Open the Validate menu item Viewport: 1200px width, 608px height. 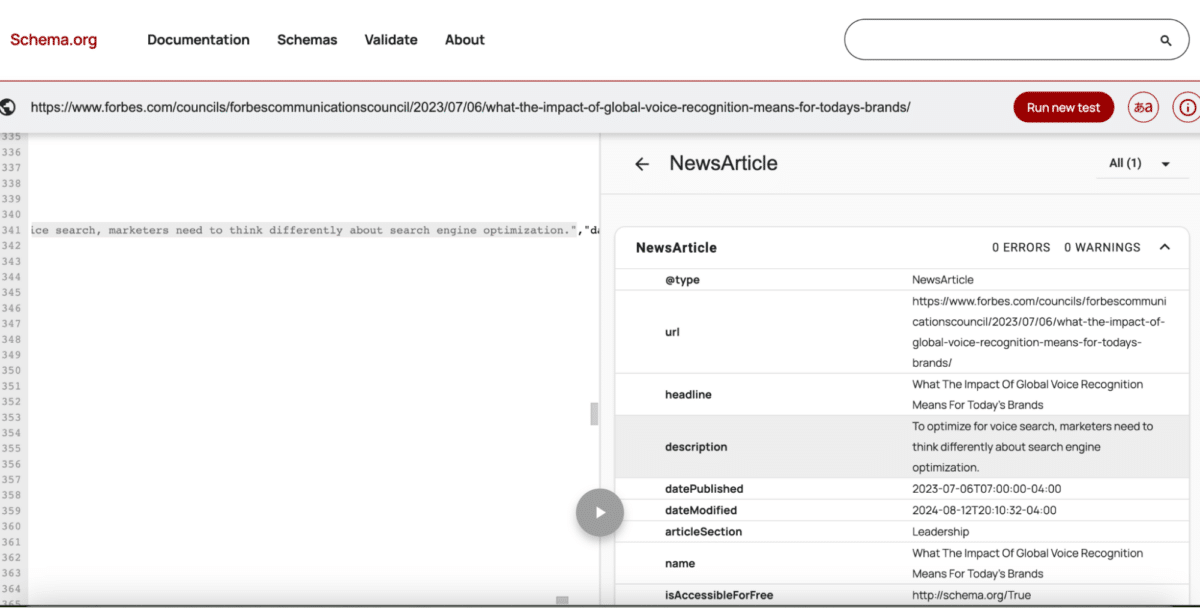[x=391, y=40]
